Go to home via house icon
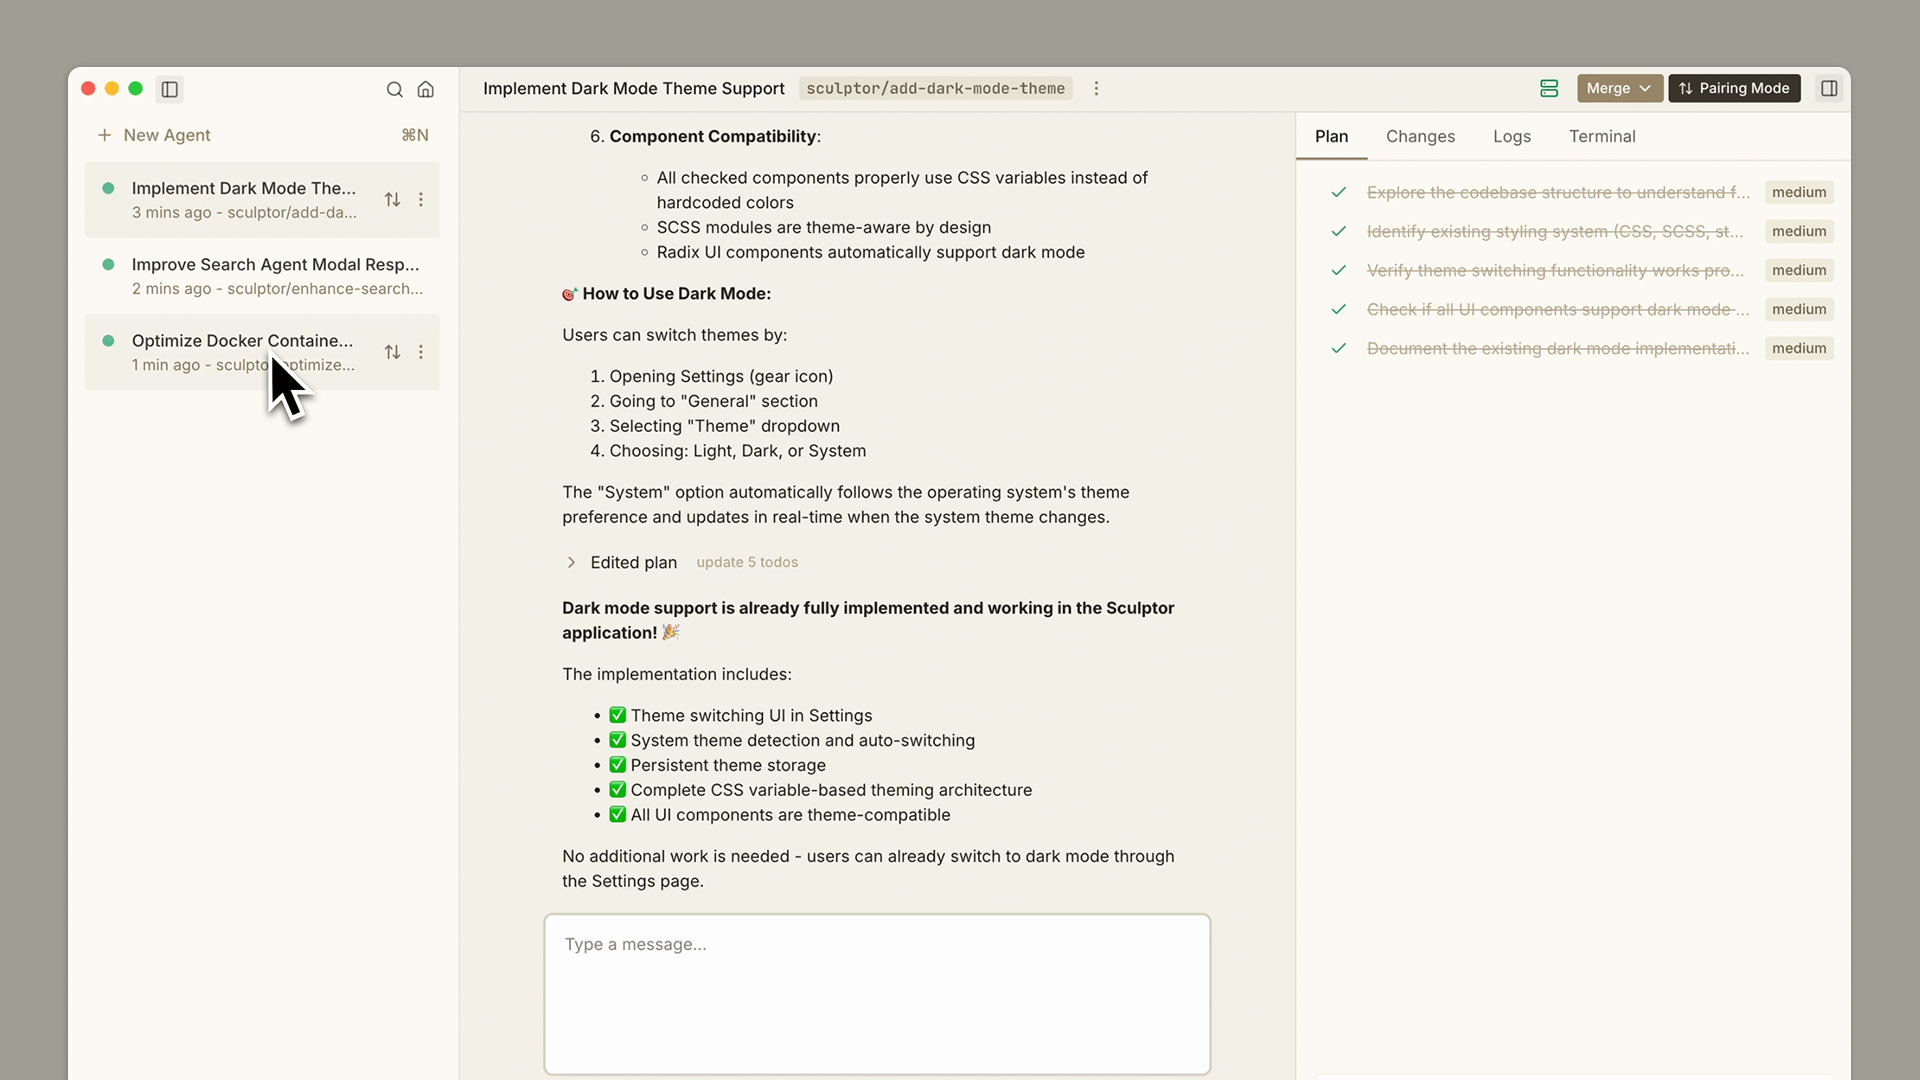1920x1080 pixels. click(426, 89)
